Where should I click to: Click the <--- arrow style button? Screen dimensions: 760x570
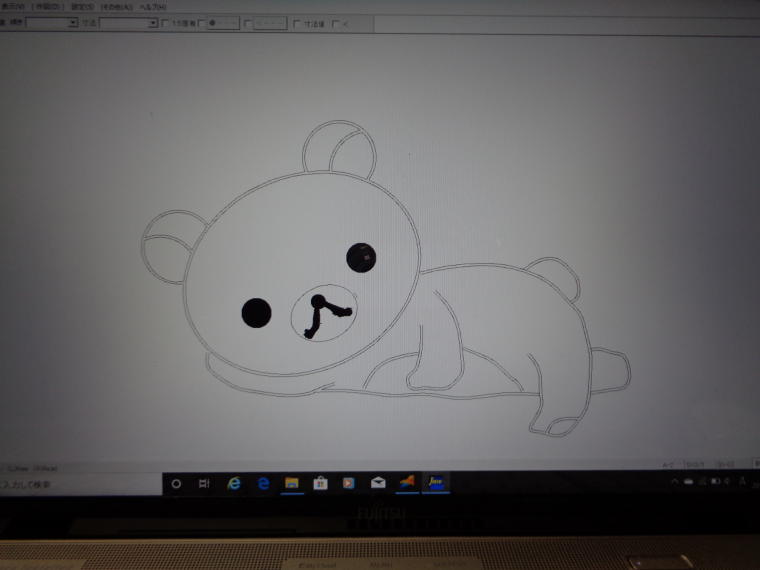click(270, 23)
